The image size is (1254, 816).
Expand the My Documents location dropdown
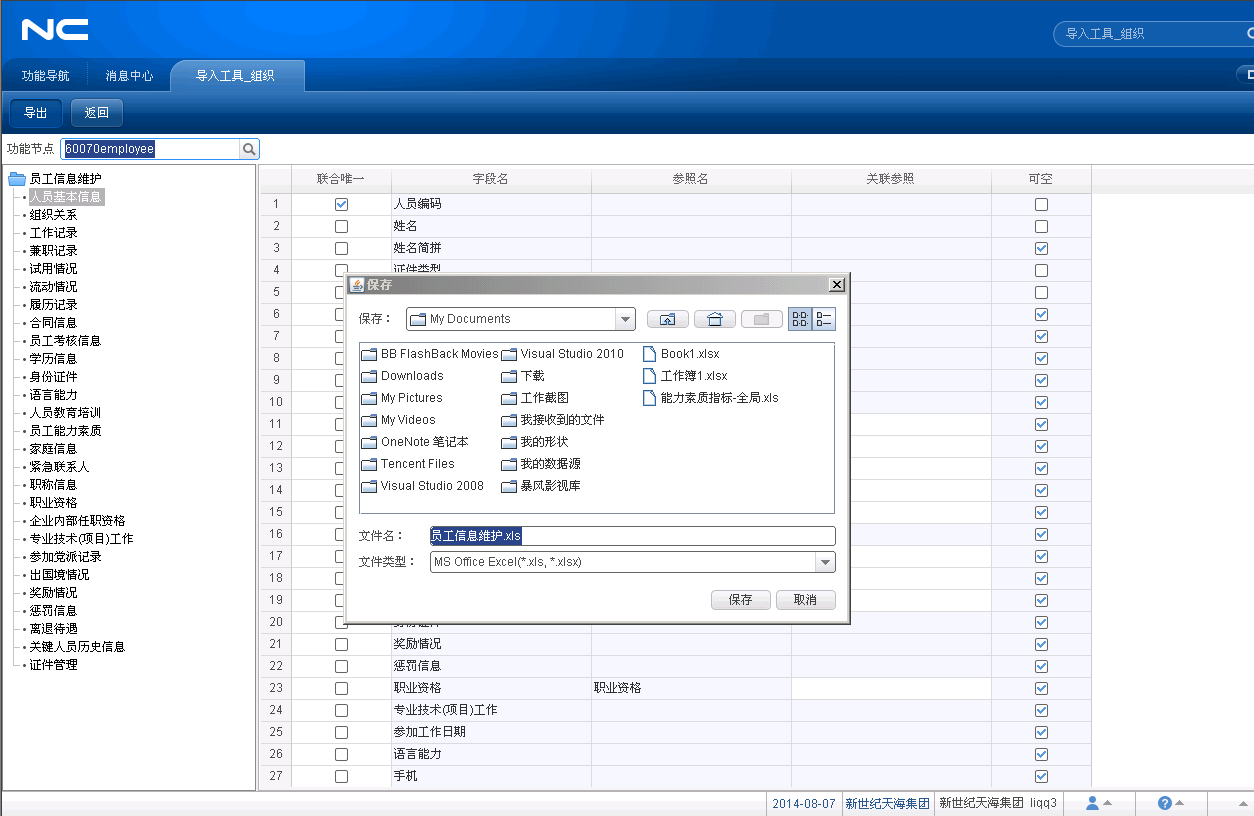pos(625,319)
